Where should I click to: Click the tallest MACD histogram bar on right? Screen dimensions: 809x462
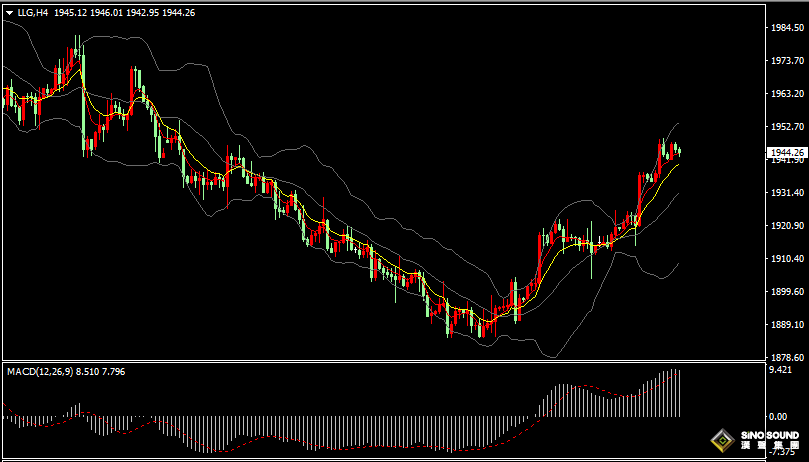[x=674, y=393]
